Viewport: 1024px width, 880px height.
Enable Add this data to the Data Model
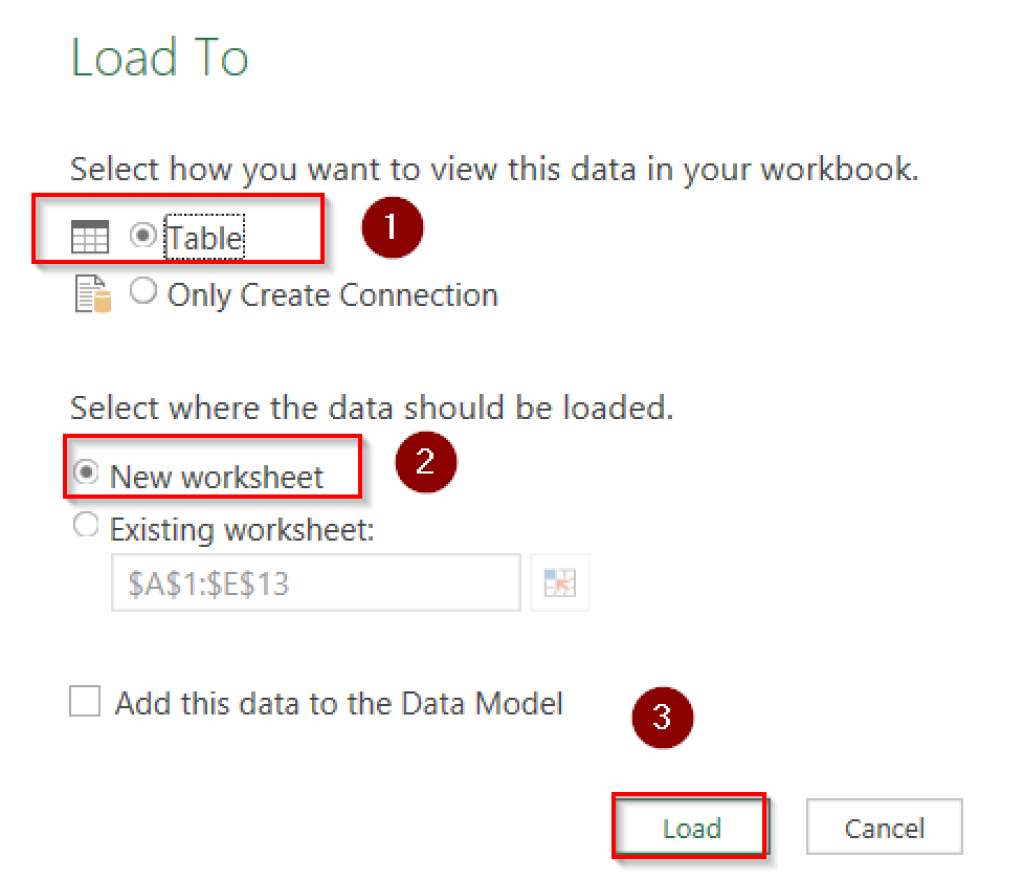point(85,701)
